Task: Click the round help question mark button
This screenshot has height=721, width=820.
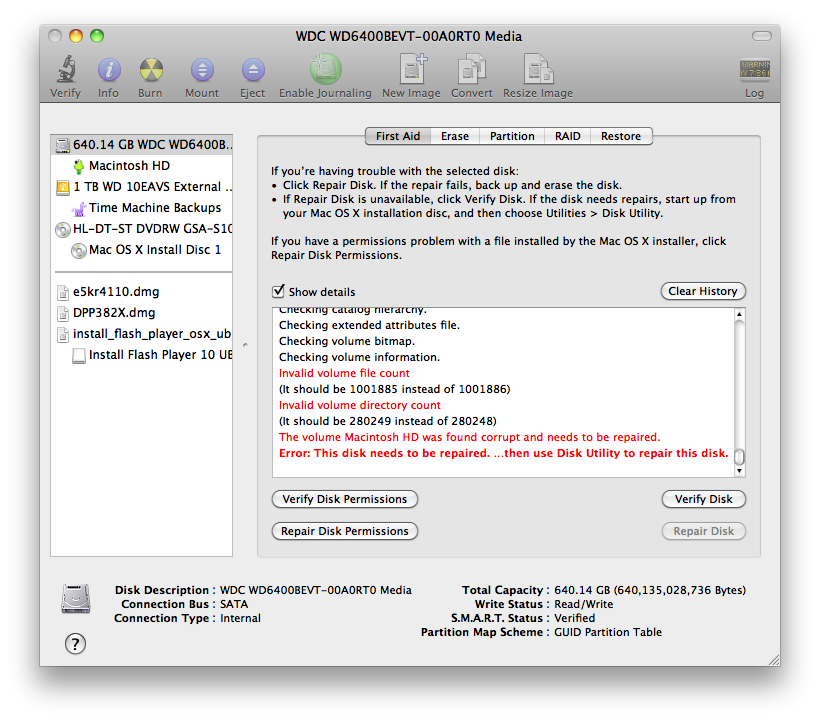Action: 75,644
